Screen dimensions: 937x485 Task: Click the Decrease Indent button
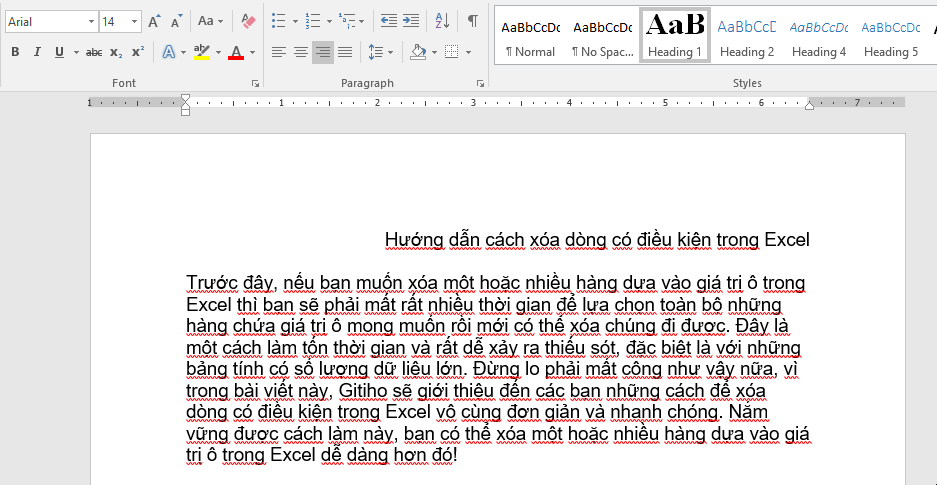389,22
